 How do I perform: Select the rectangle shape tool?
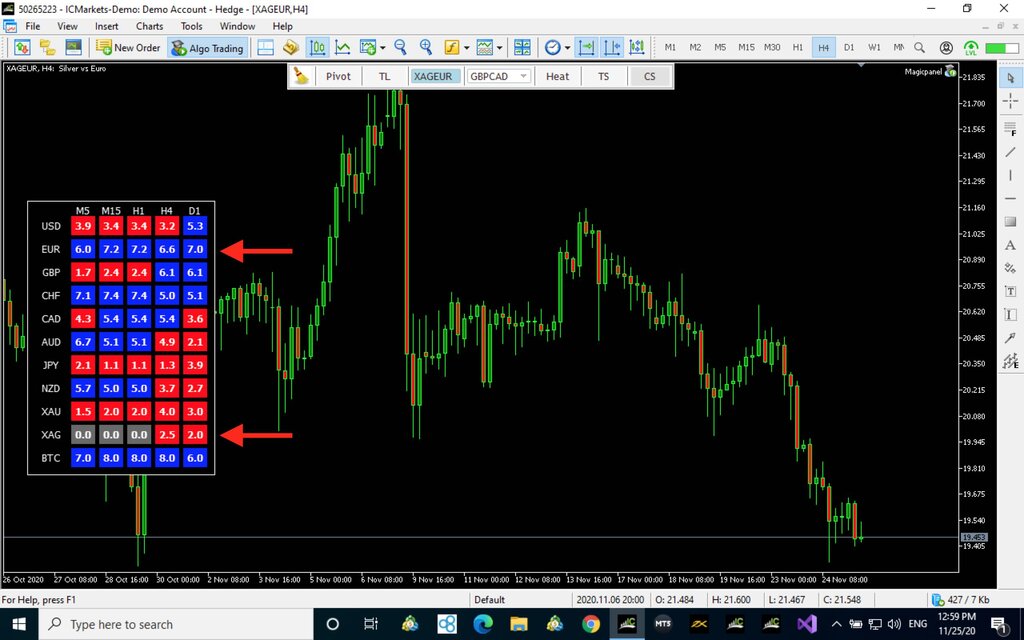point(1010,221)
